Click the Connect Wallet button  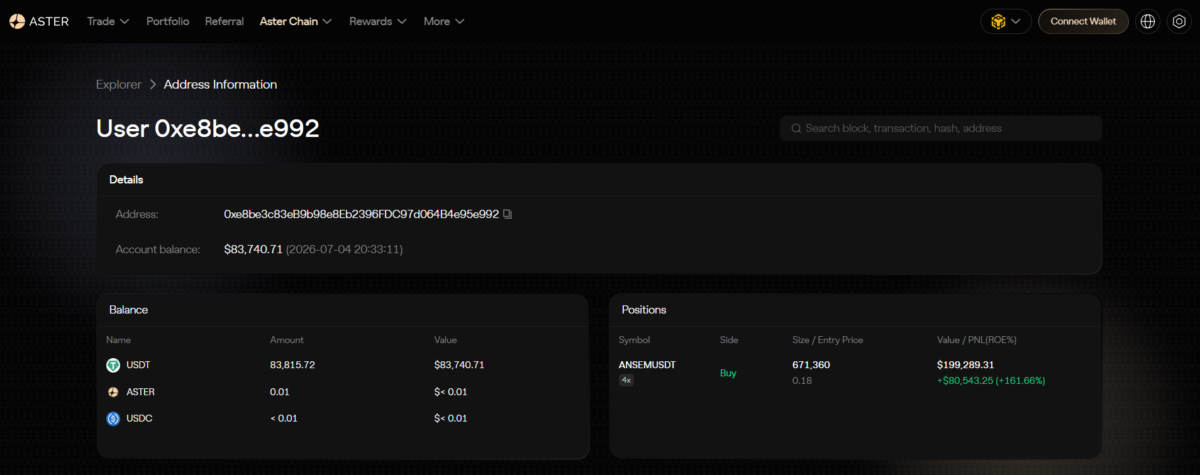(x=1083, y=21)
